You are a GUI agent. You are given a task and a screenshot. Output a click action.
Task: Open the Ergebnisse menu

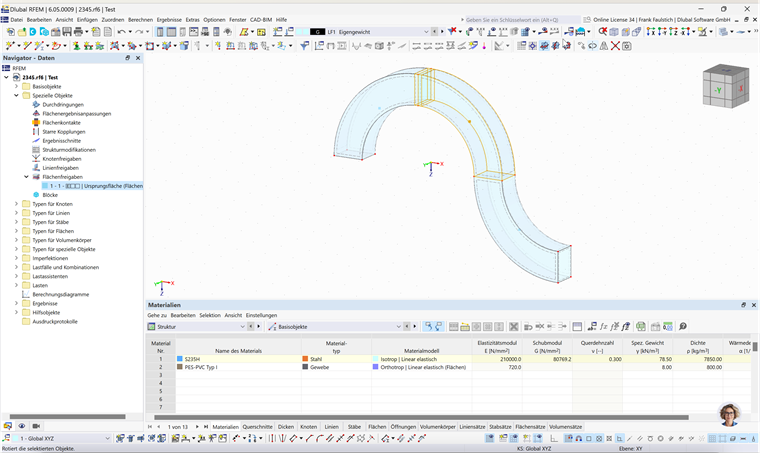pos(169,20)
